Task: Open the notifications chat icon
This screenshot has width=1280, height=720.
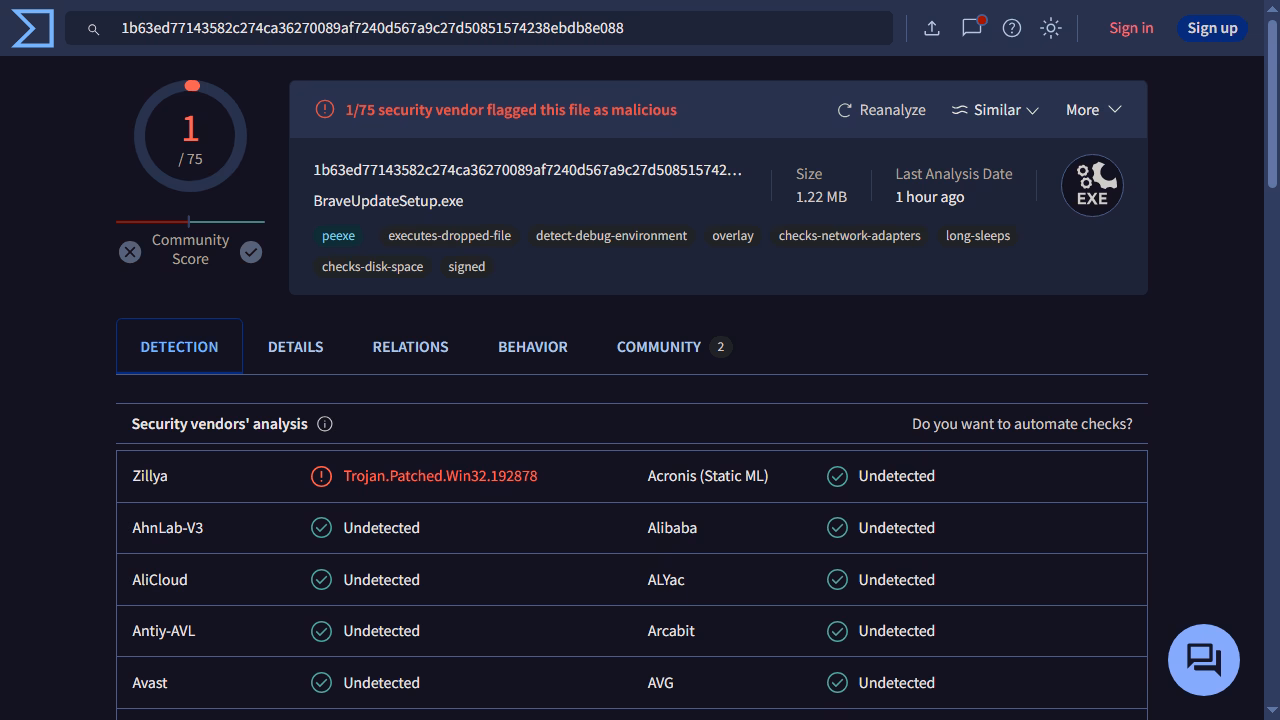Action: [x=972, y=27]
